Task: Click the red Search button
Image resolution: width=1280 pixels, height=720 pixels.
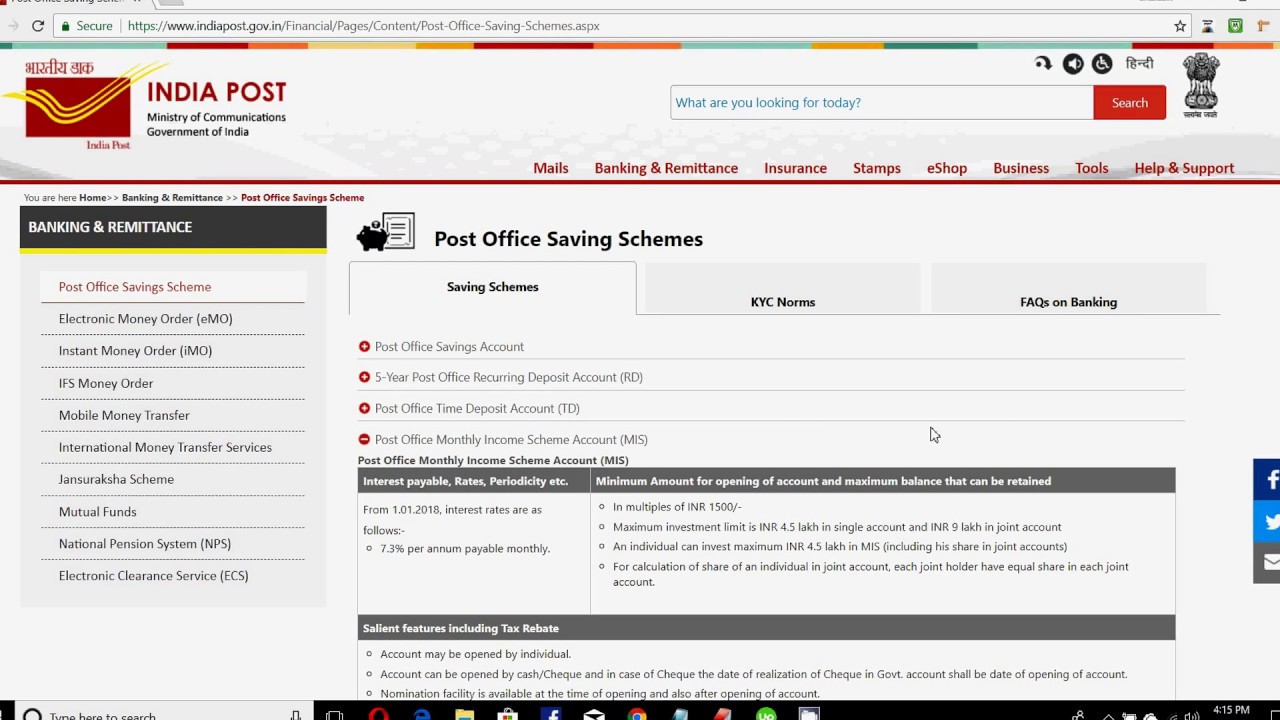Action: [1130, 102]
